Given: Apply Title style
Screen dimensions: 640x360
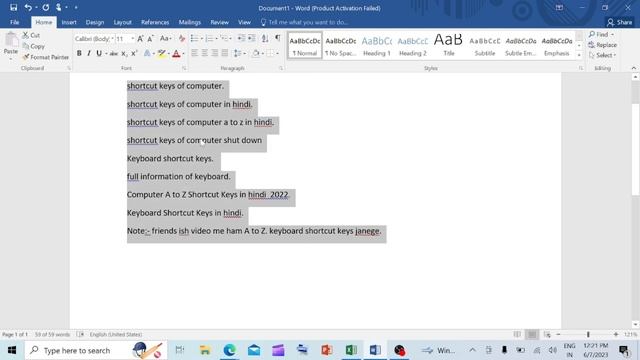Looking at the screenshot, I should tap(449, 46).
